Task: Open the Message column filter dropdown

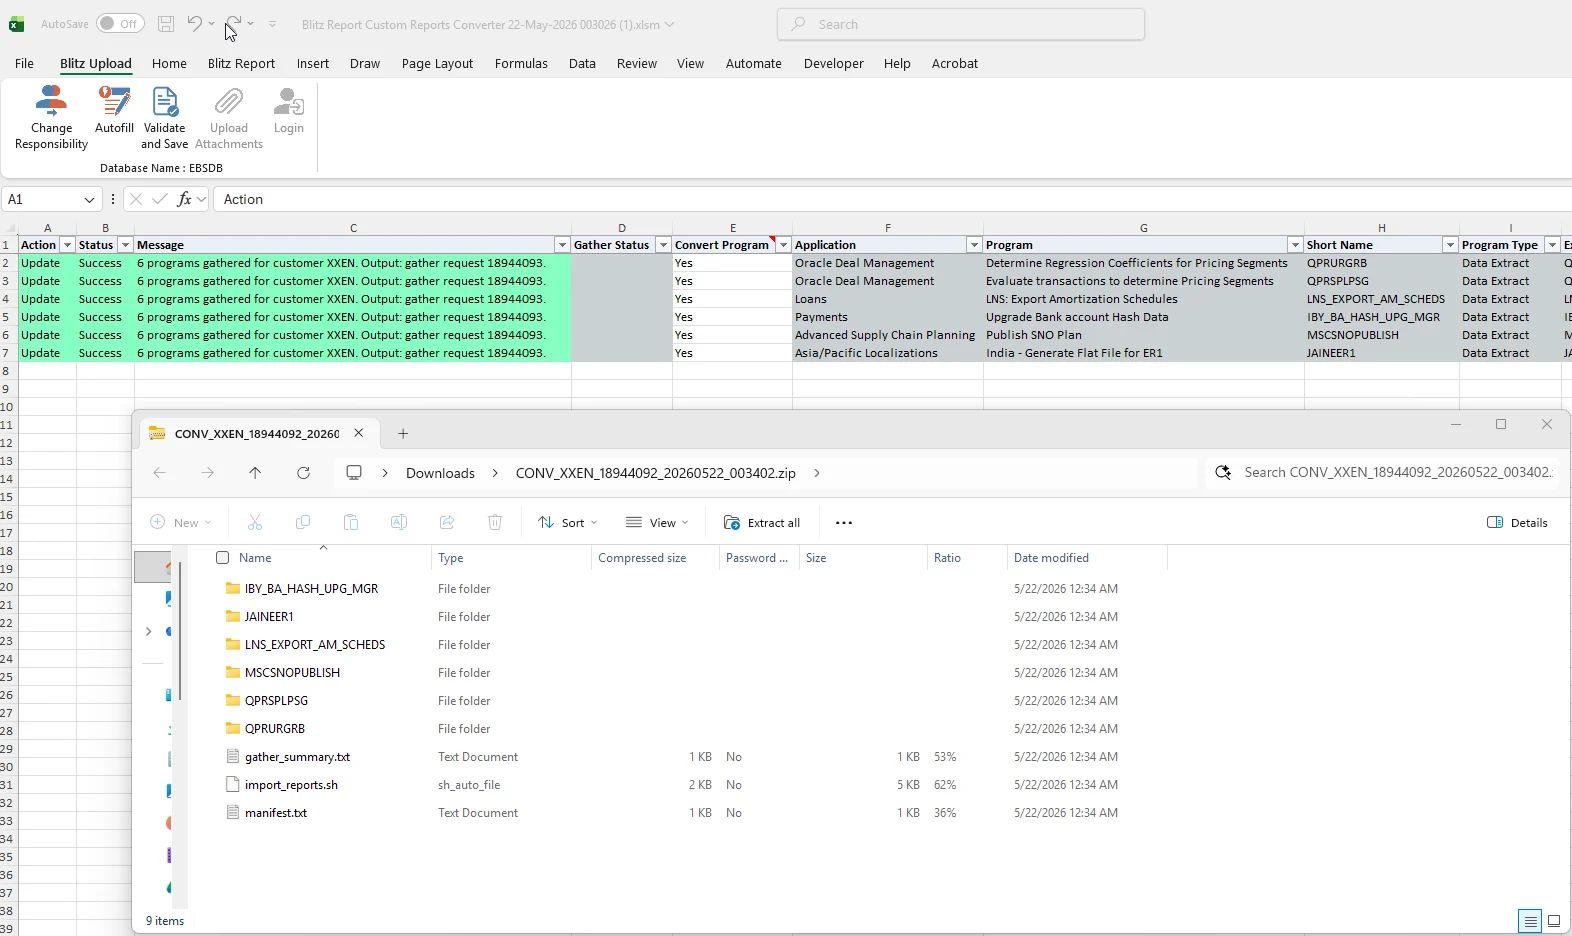Action: click(562, 245)
